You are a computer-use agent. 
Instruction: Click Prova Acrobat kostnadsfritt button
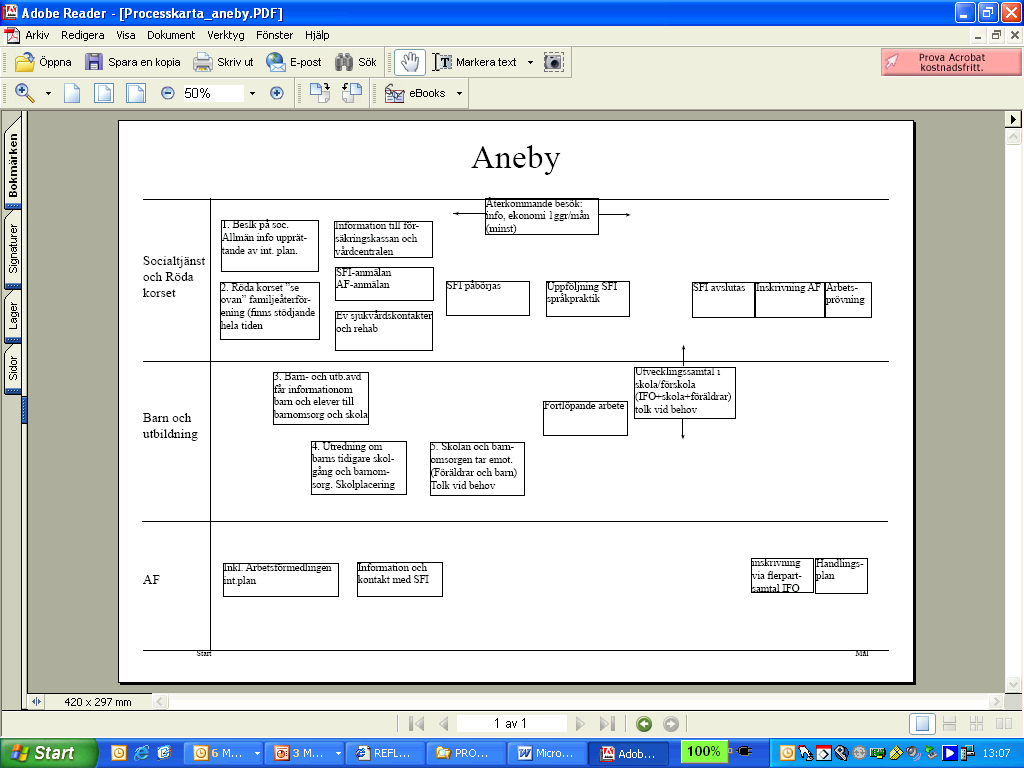coord(951,62)
